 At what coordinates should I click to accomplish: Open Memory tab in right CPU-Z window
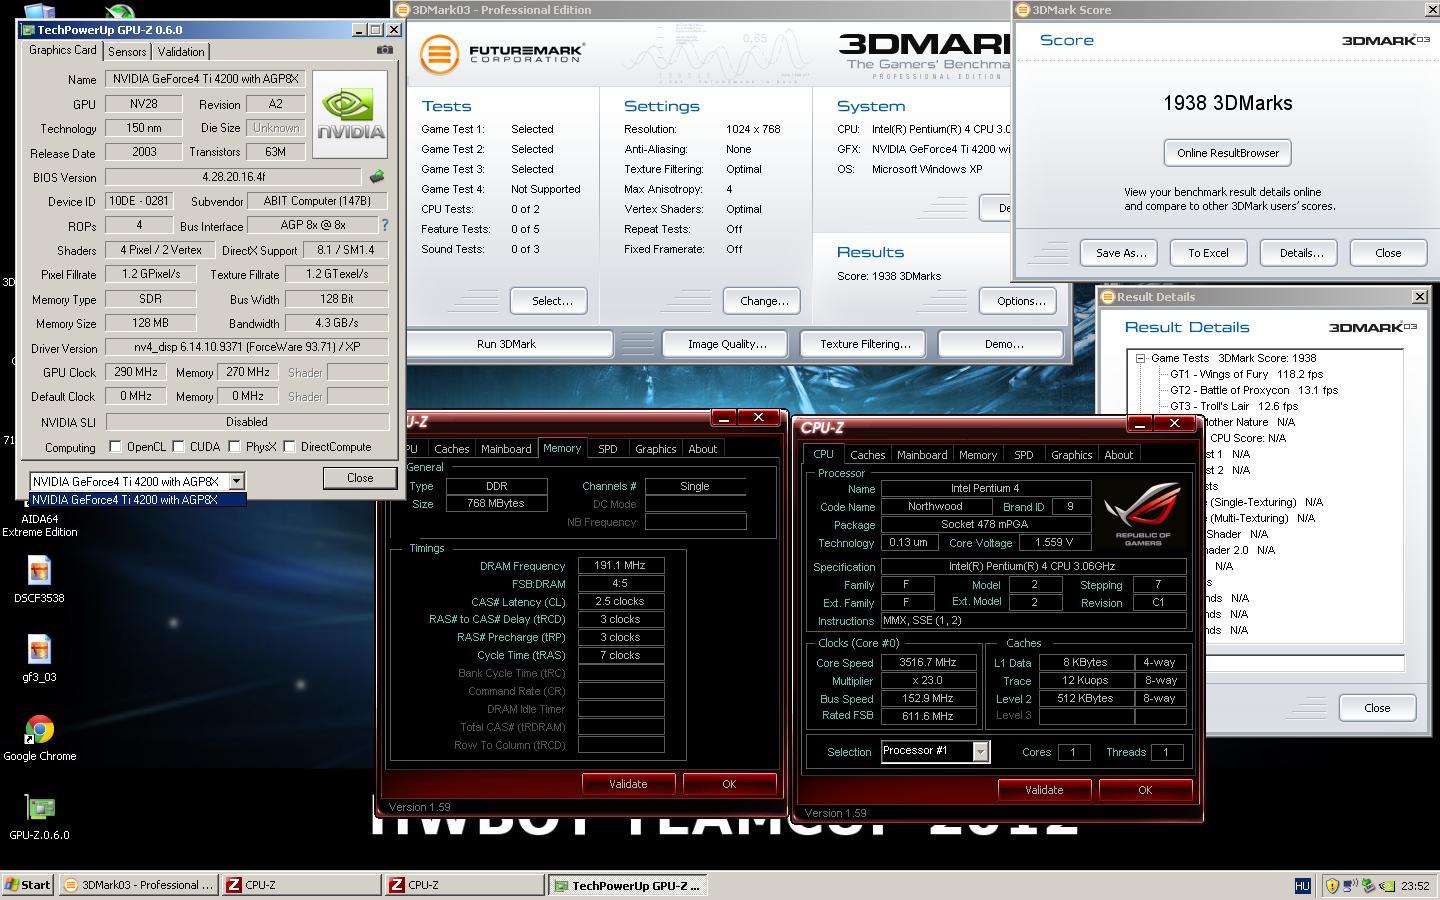point(977,455)
